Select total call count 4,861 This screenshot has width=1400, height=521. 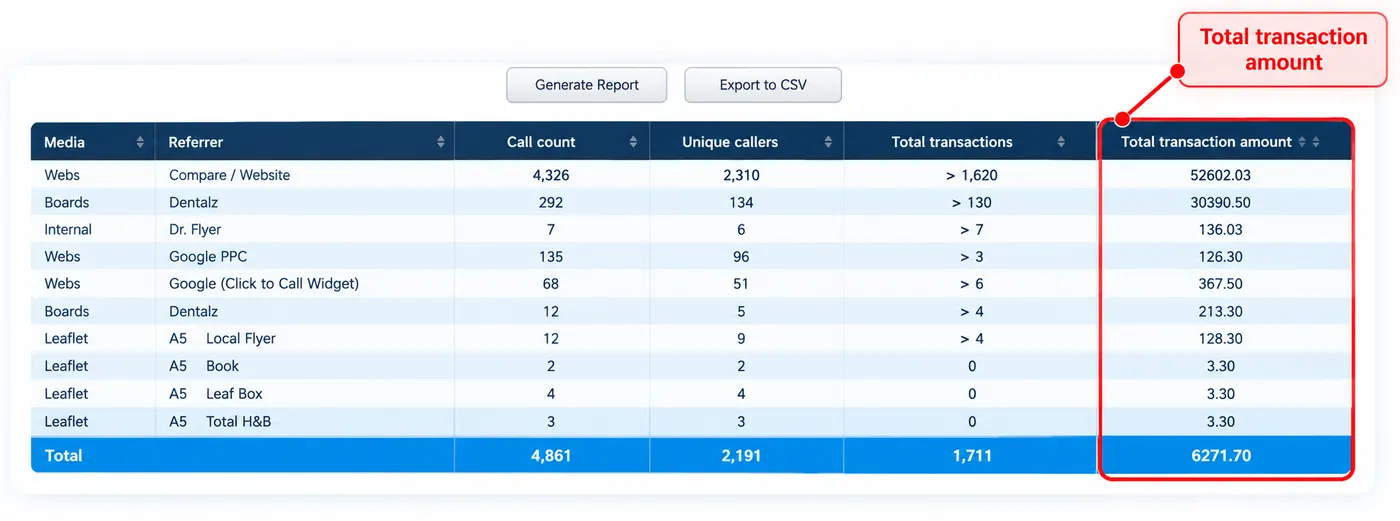[x=551, y=455]
